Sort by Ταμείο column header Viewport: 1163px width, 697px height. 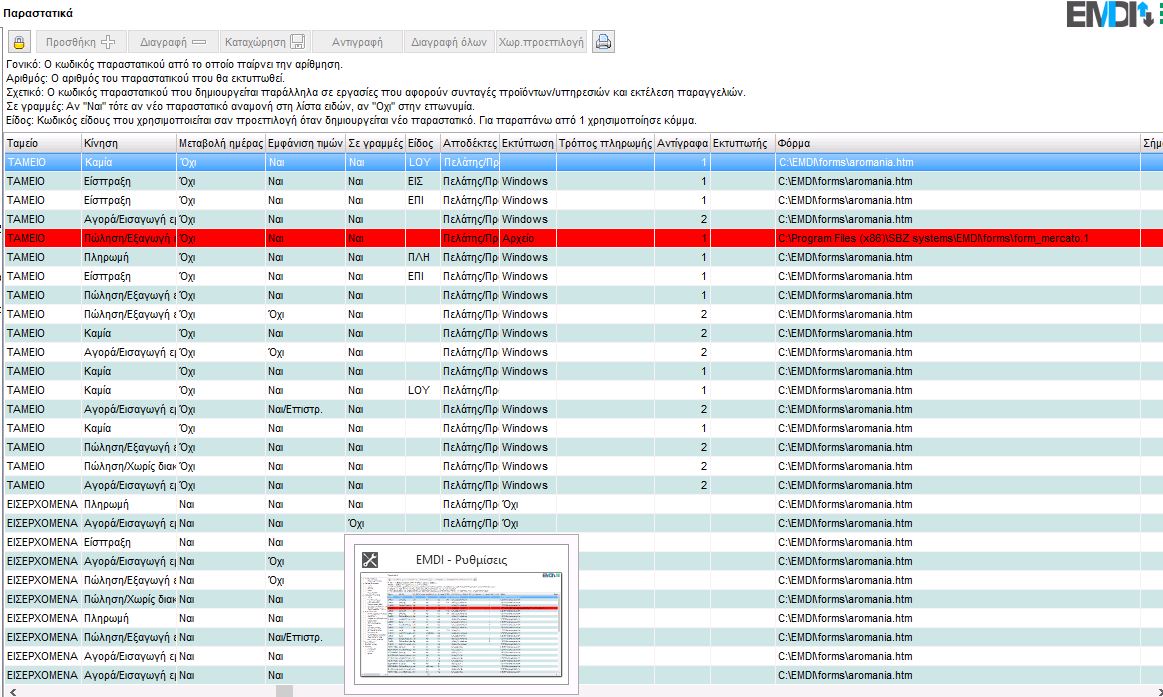click(x=43, y=143)
